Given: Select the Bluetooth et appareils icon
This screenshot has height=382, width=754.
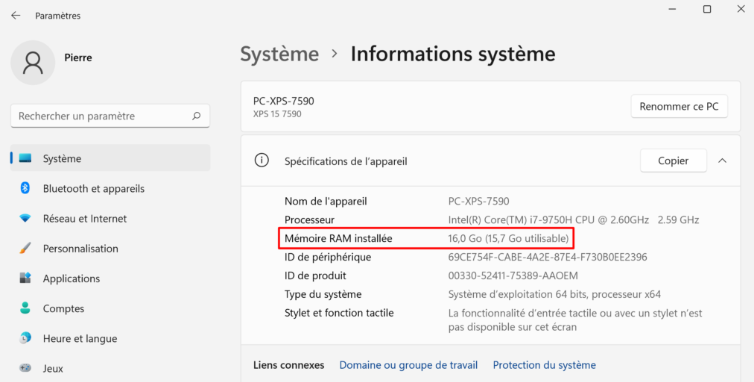Looking at the screenshot, I should pyautogui.click(x=25, y=188).
